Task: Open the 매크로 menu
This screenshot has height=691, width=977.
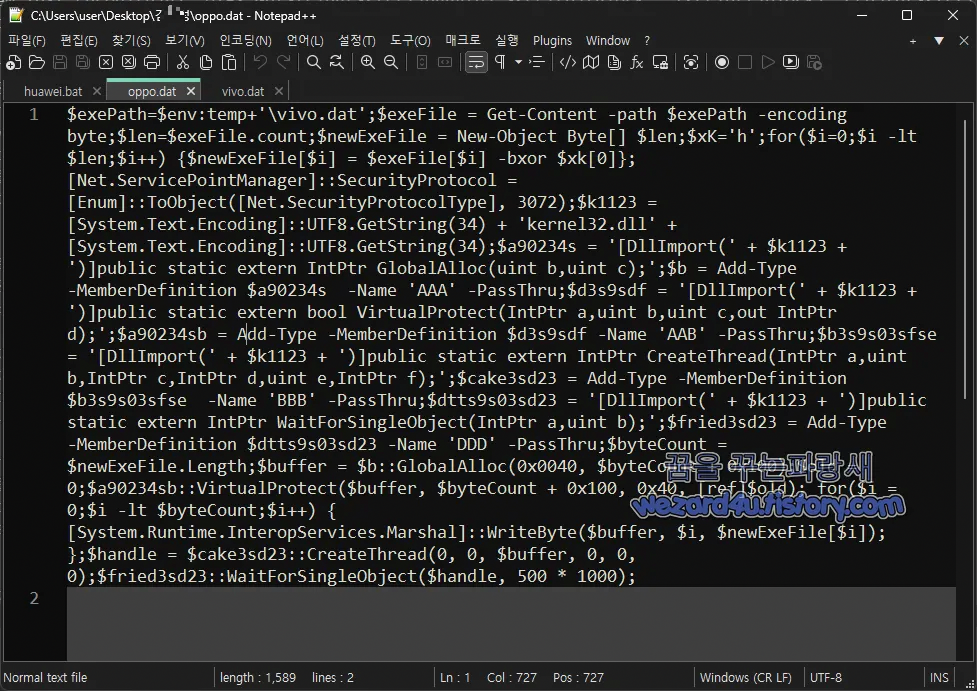Action: click(463, 41)
